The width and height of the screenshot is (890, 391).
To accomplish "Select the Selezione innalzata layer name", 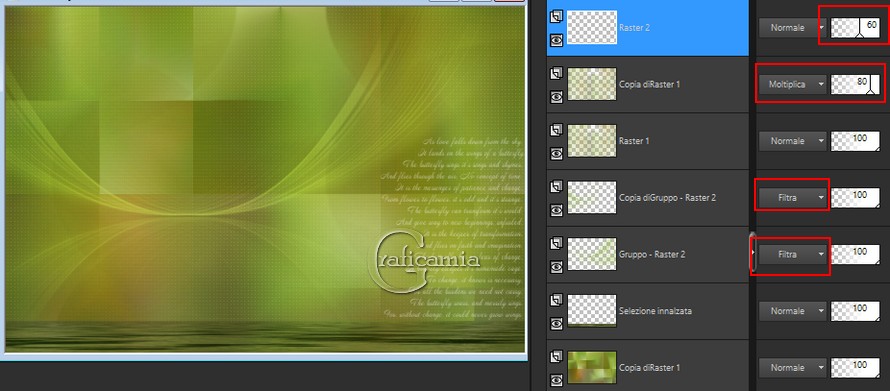I will click(x=655, y=311).
